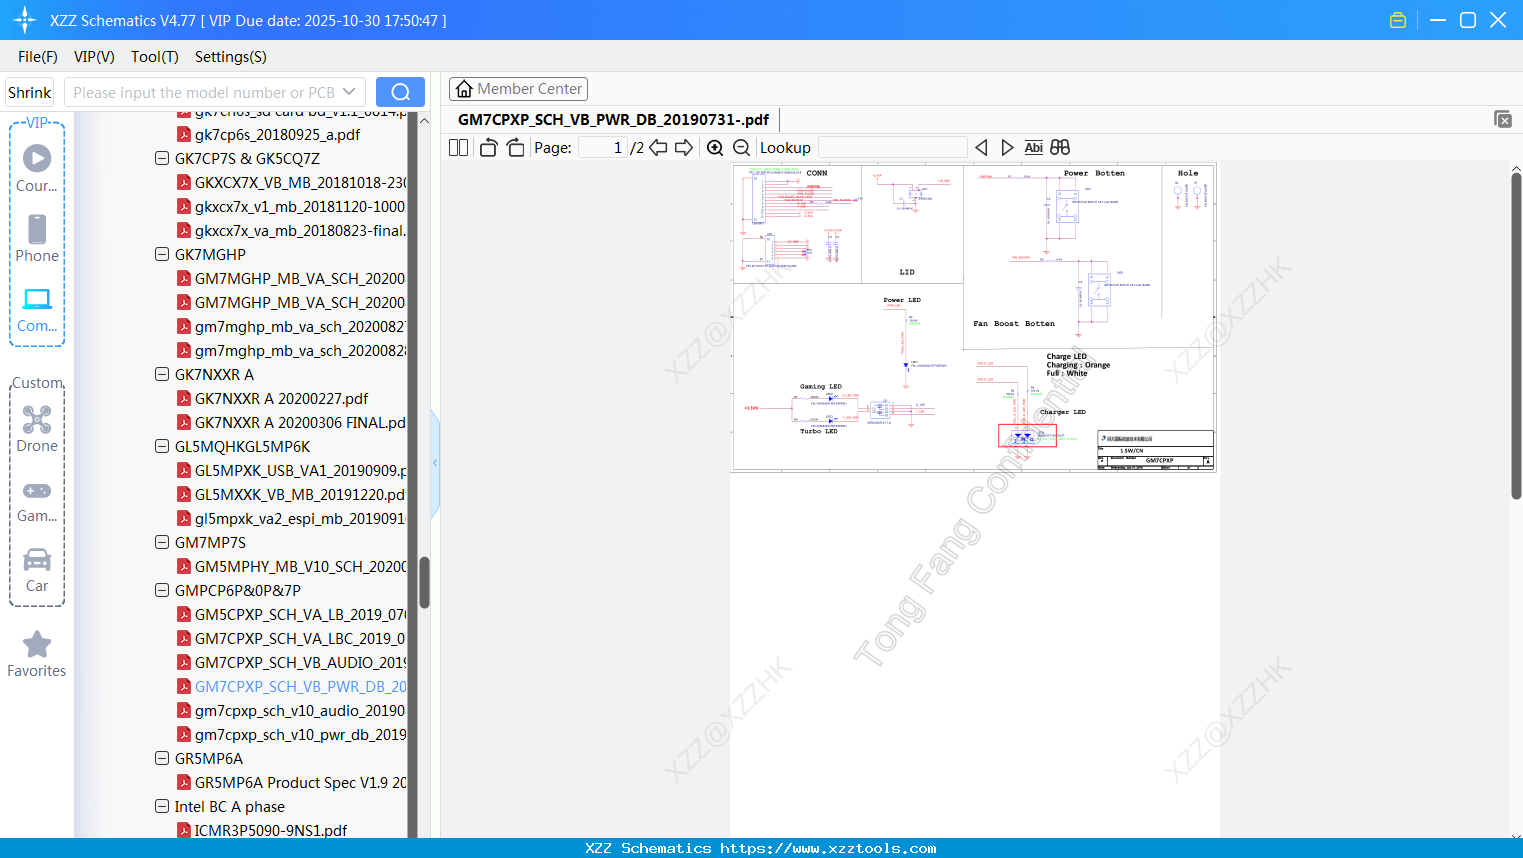Open GL5MXXK_VB_MB_20191220 file
The image size is (1523, 858).
[300, 494]
